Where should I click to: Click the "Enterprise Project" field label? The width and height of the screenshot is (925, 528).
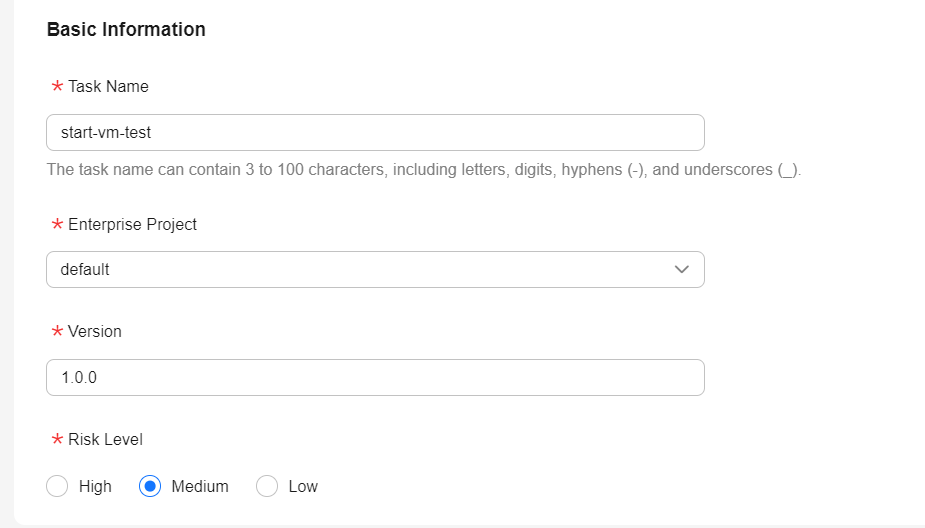point(132,224)
